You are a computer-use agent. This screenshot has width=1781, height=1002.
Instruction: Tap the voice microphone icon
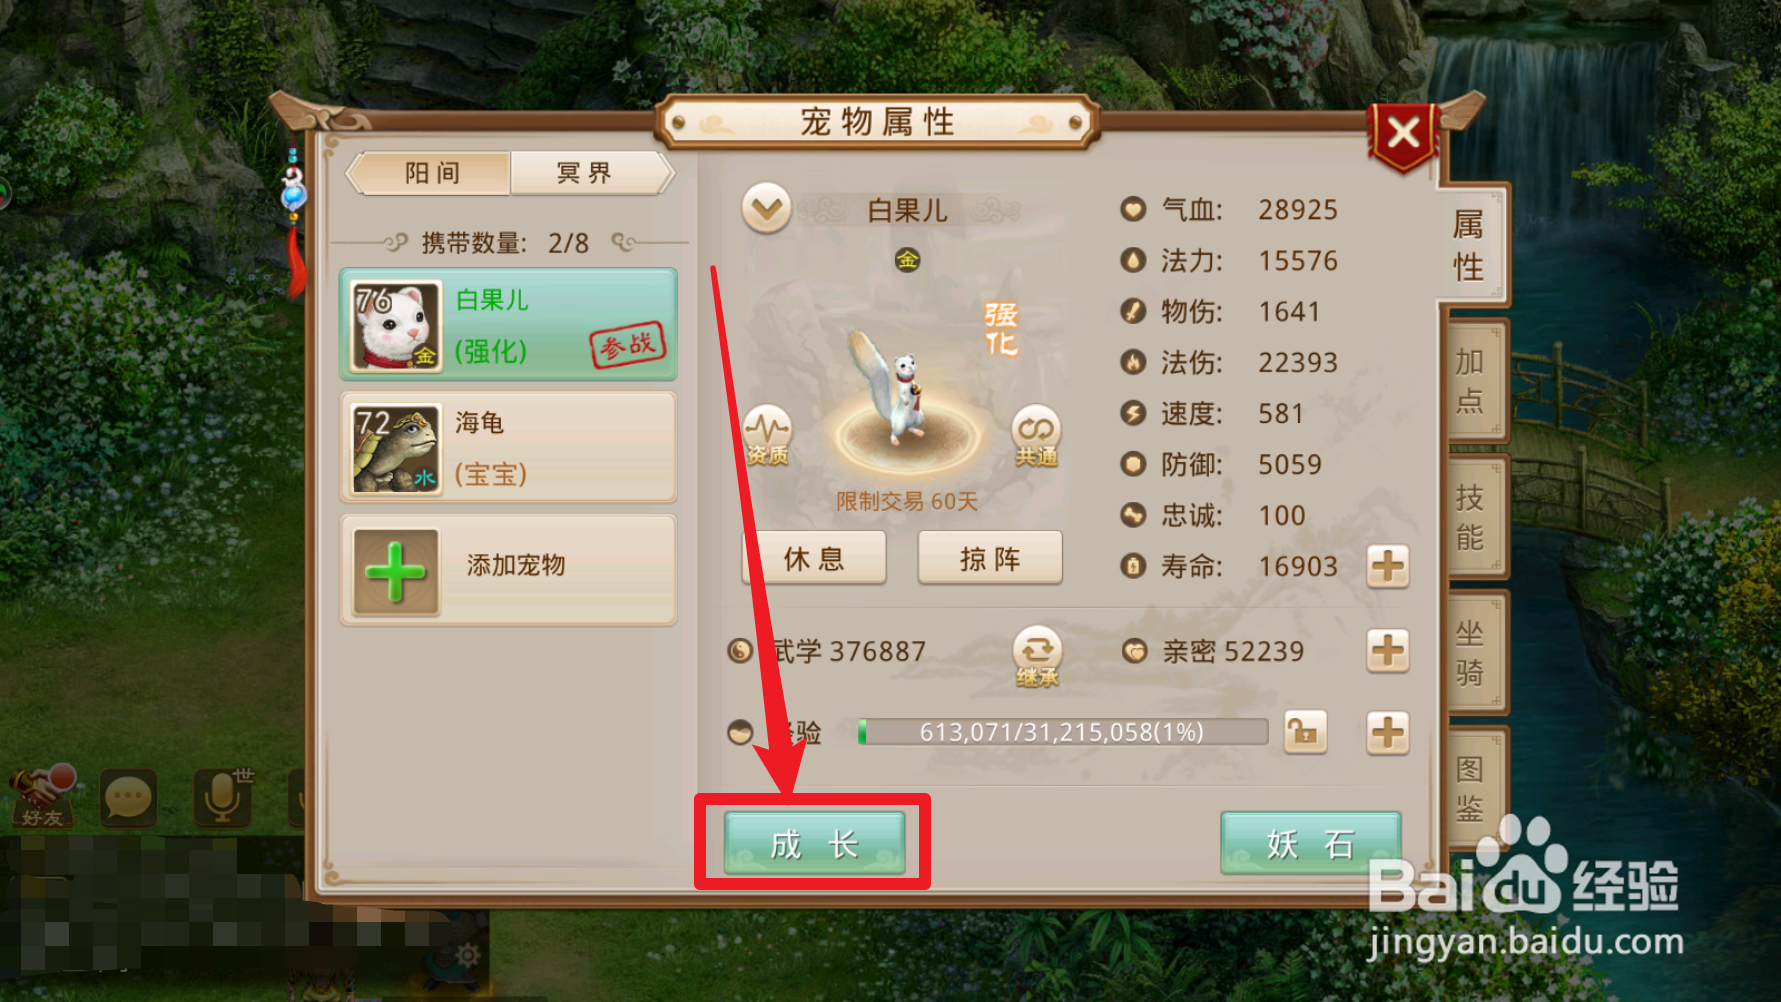tap(222, 798)
